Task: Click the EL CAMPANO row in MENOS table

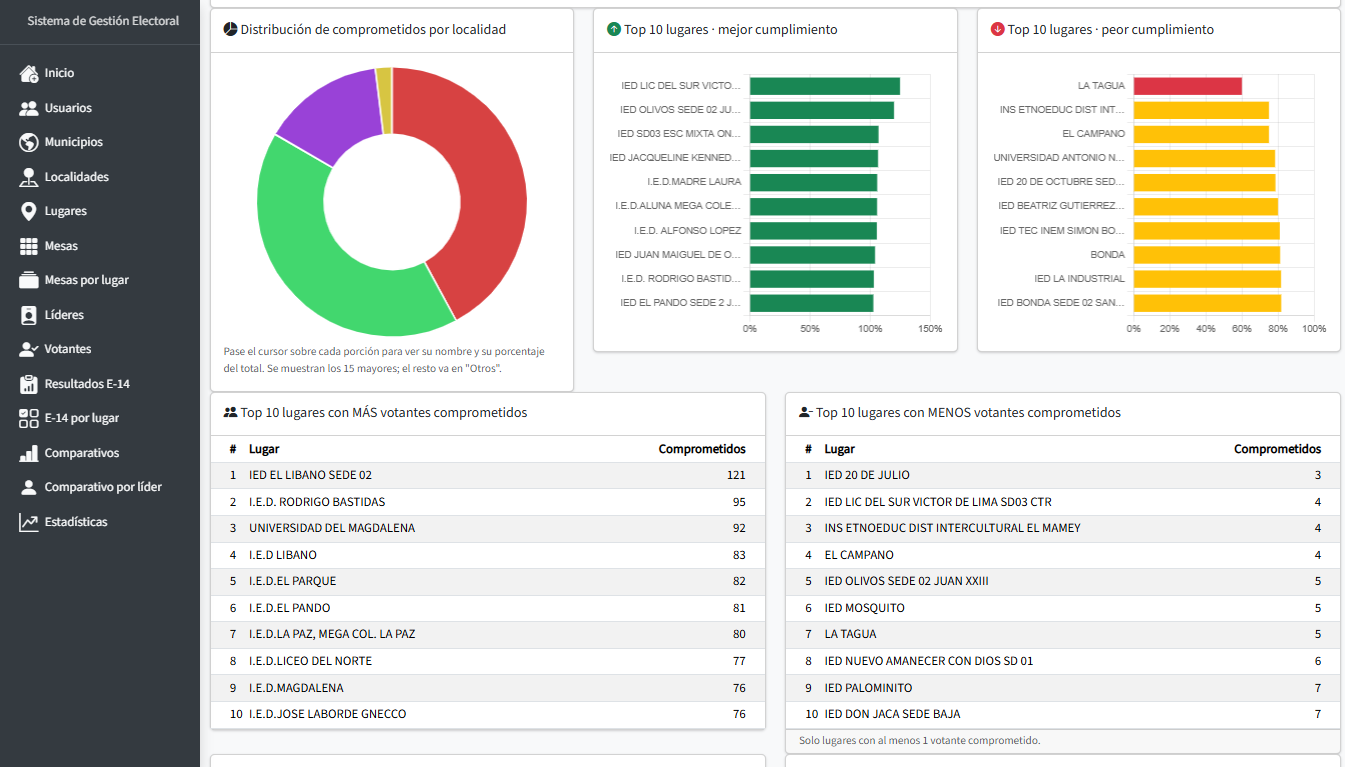Action: click(x=1063, y=555)
